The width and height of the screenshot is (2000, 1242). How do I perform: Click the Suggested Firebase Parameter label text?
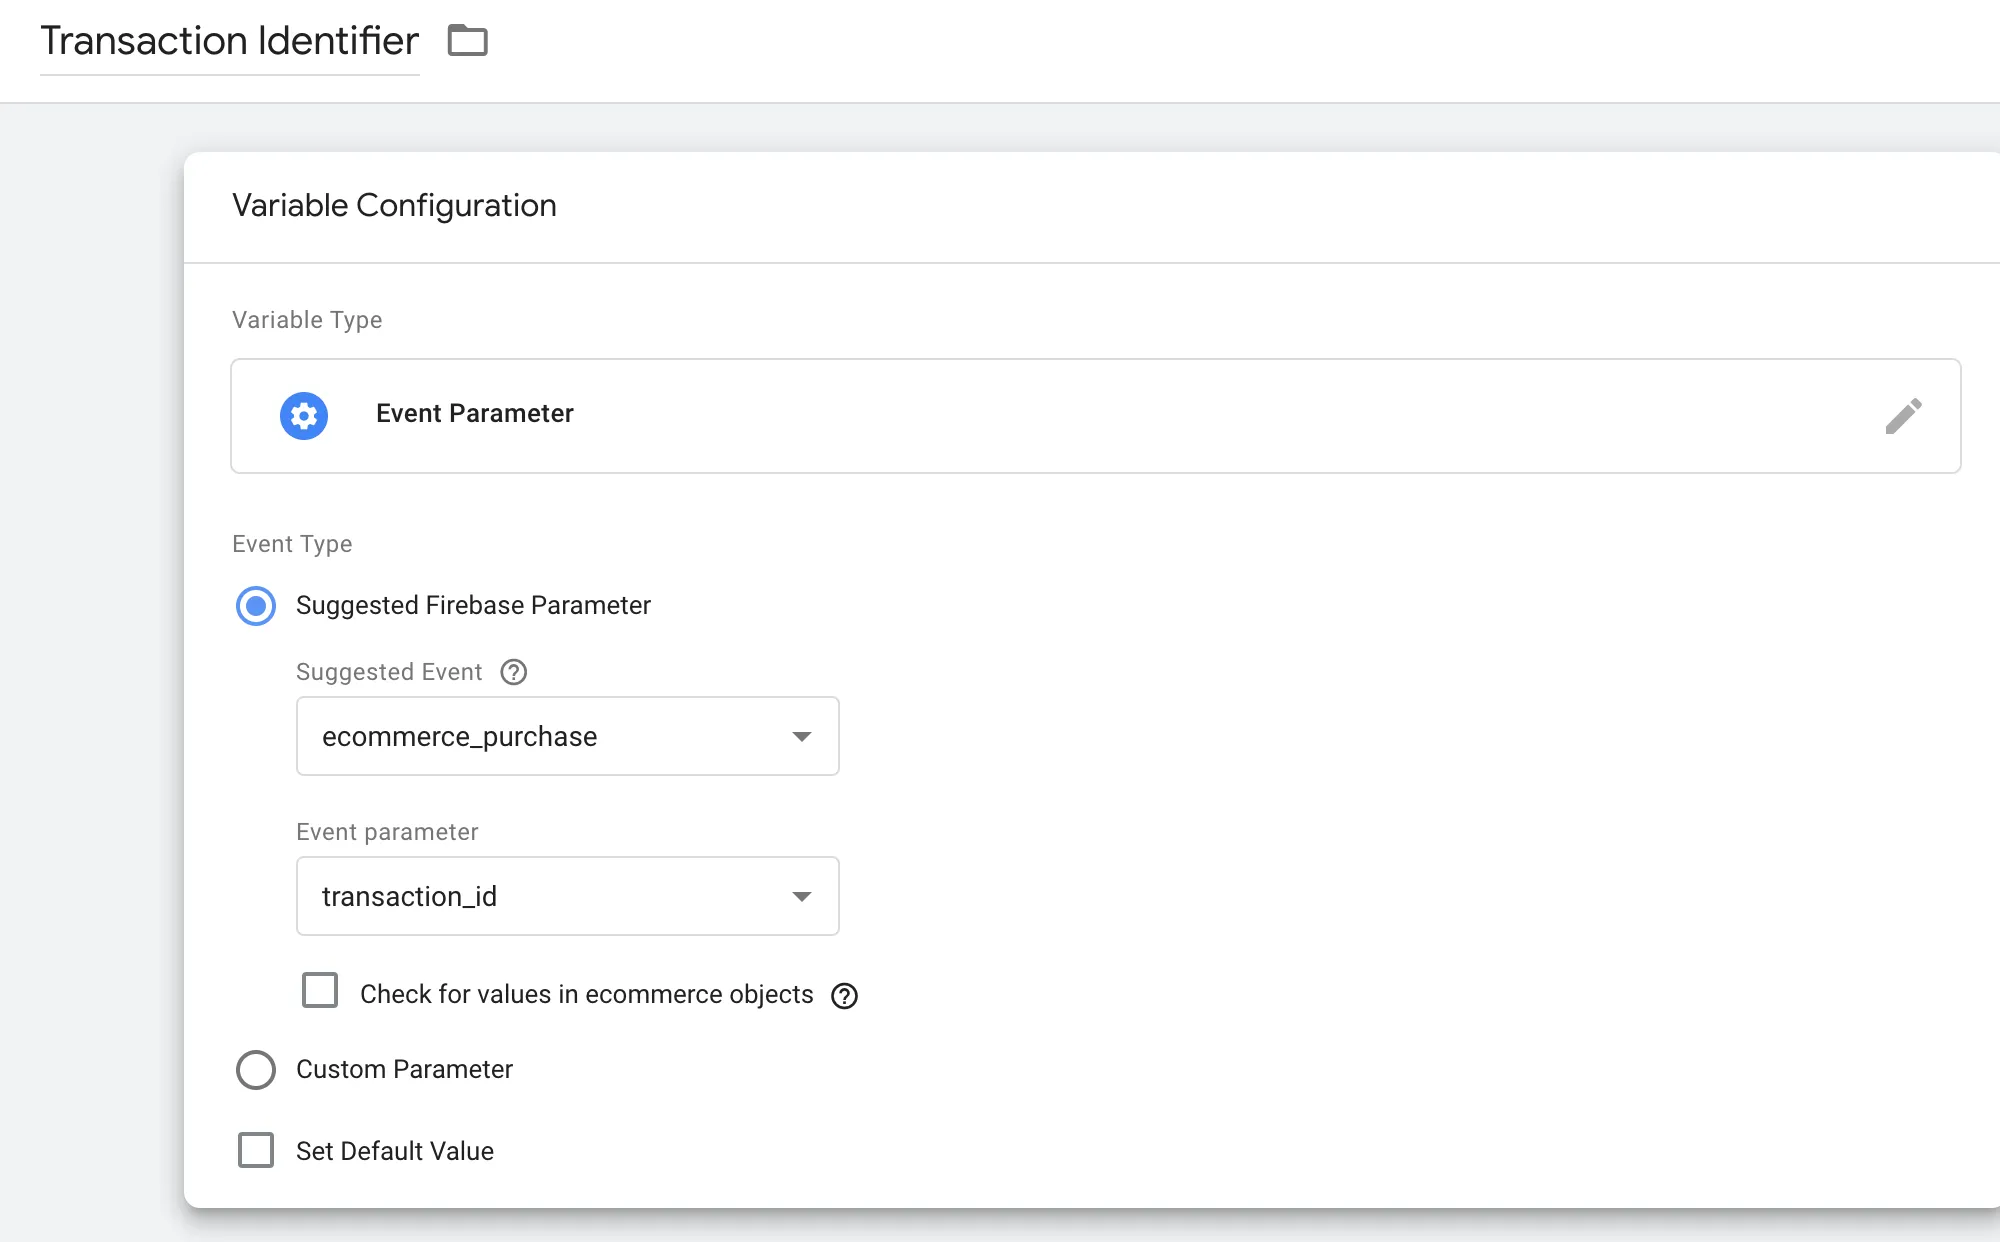[x=473, y=606]
